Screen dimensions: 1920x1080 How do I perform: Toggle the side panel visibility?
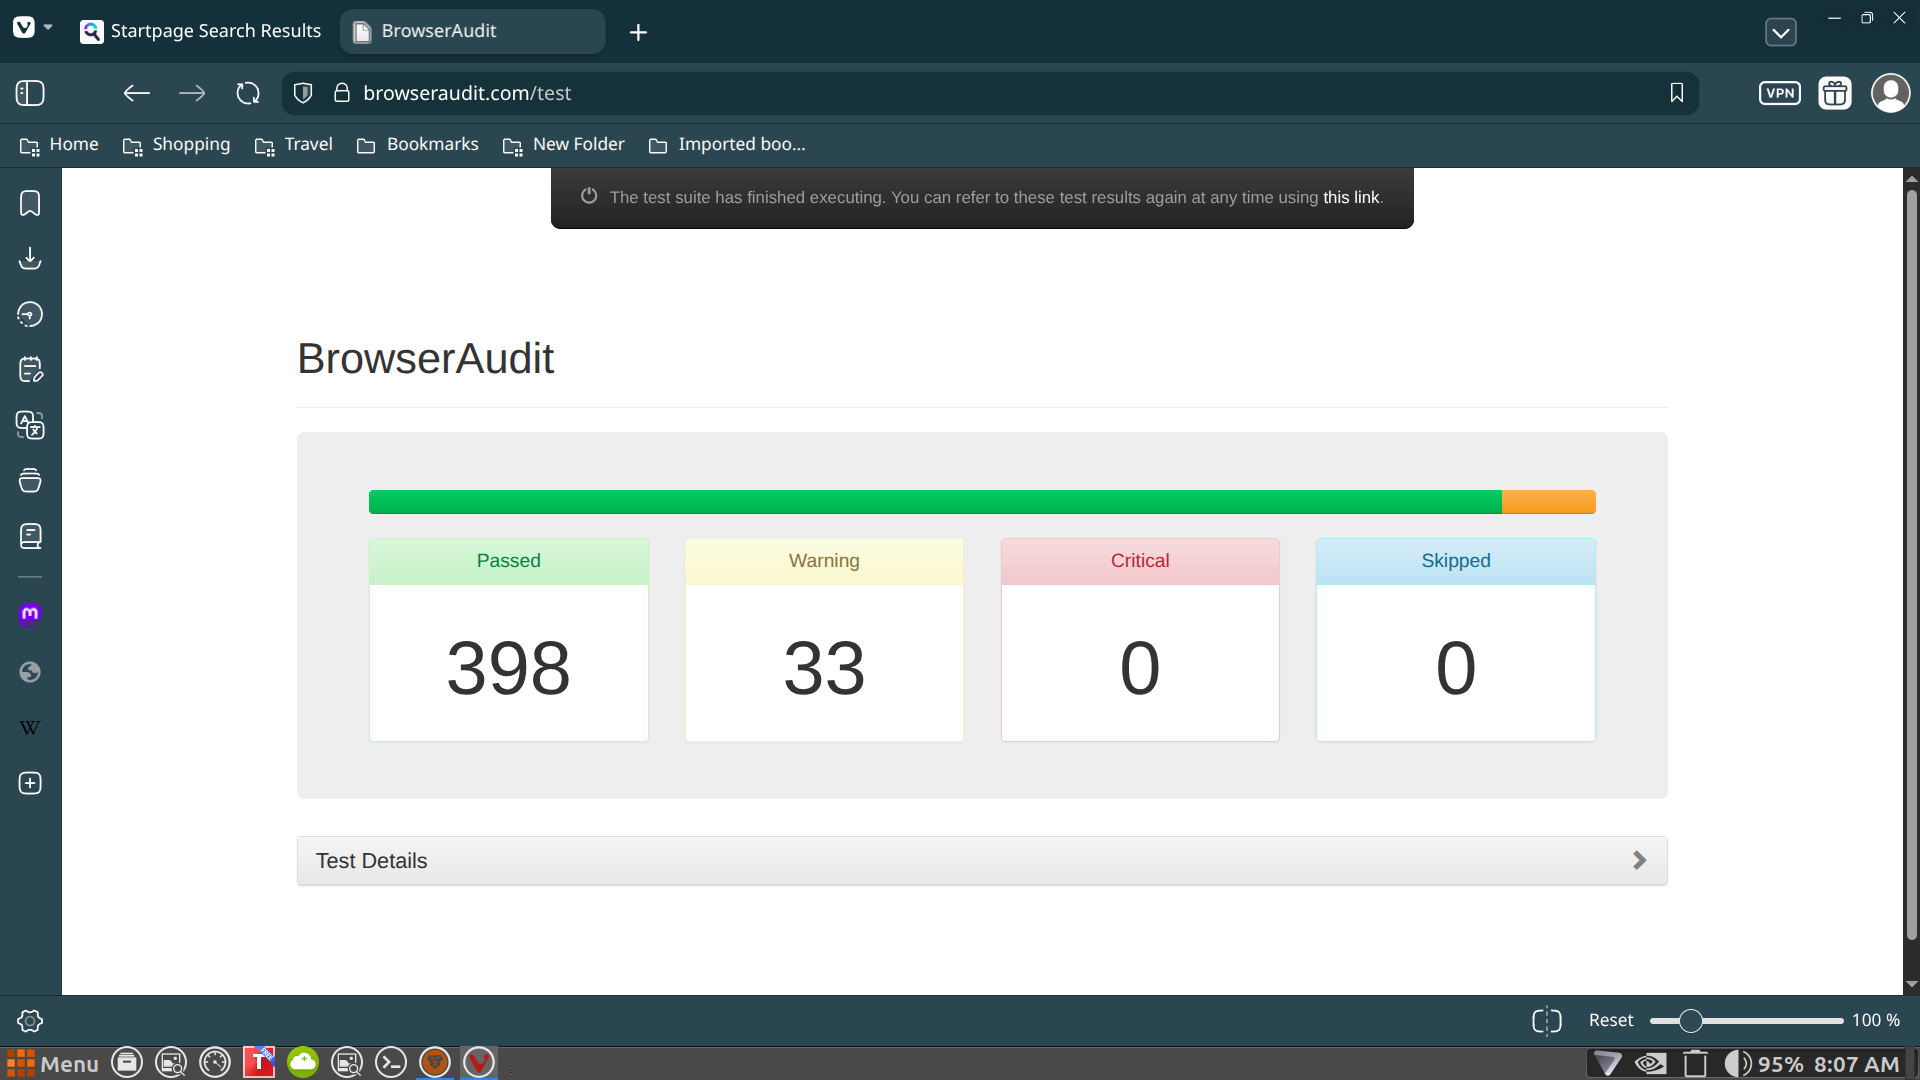(30, 93)
